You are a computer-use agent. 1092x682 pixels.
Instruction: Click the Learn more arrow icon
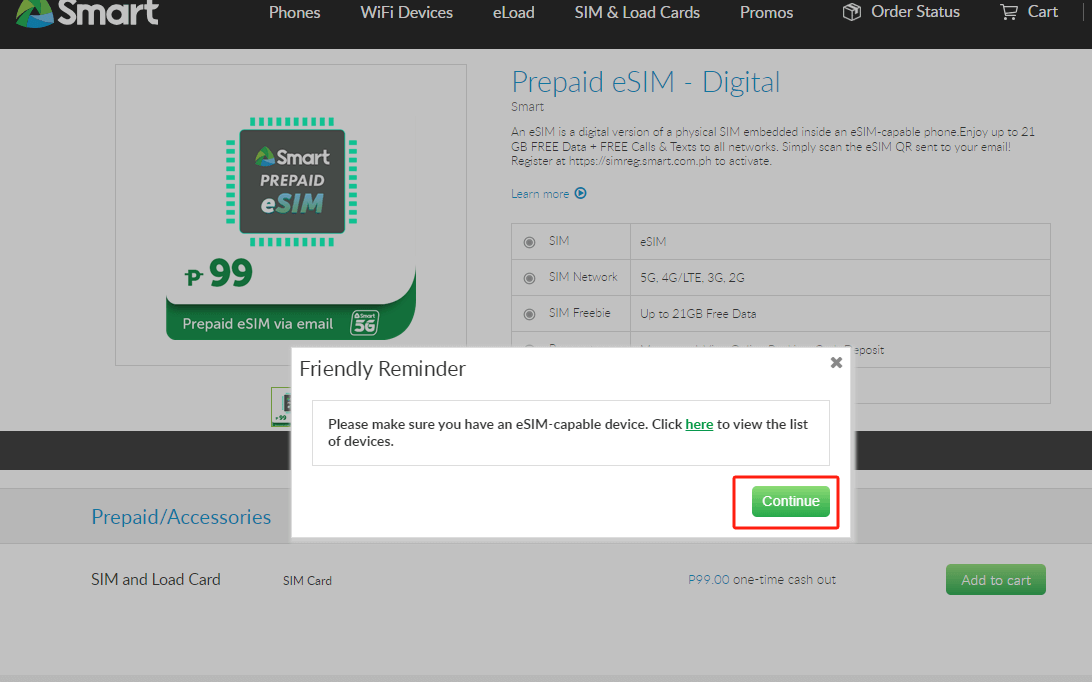pyautogui.click(x=580, y=193)
